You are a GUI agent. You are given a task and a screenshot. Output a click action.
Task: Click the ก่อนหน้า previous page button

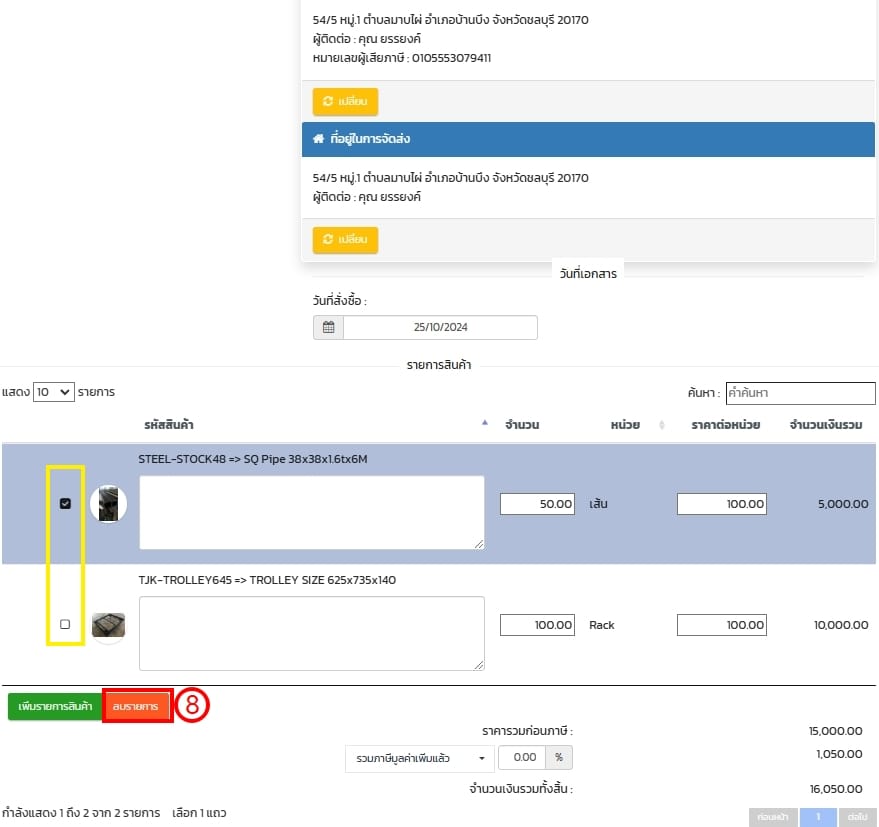click(773, 817)
